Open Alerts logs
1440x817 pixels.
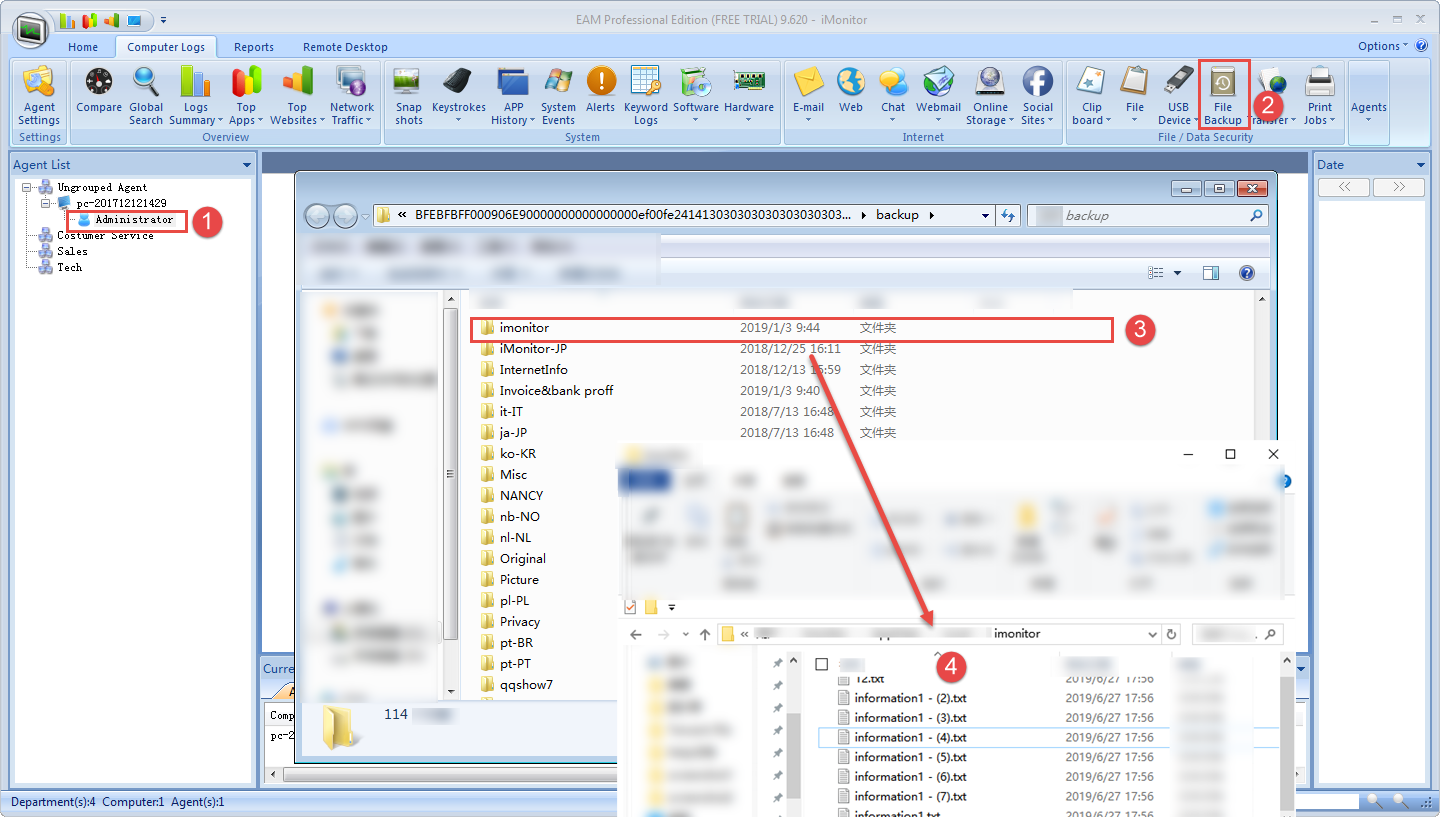[x=600, y=91]
